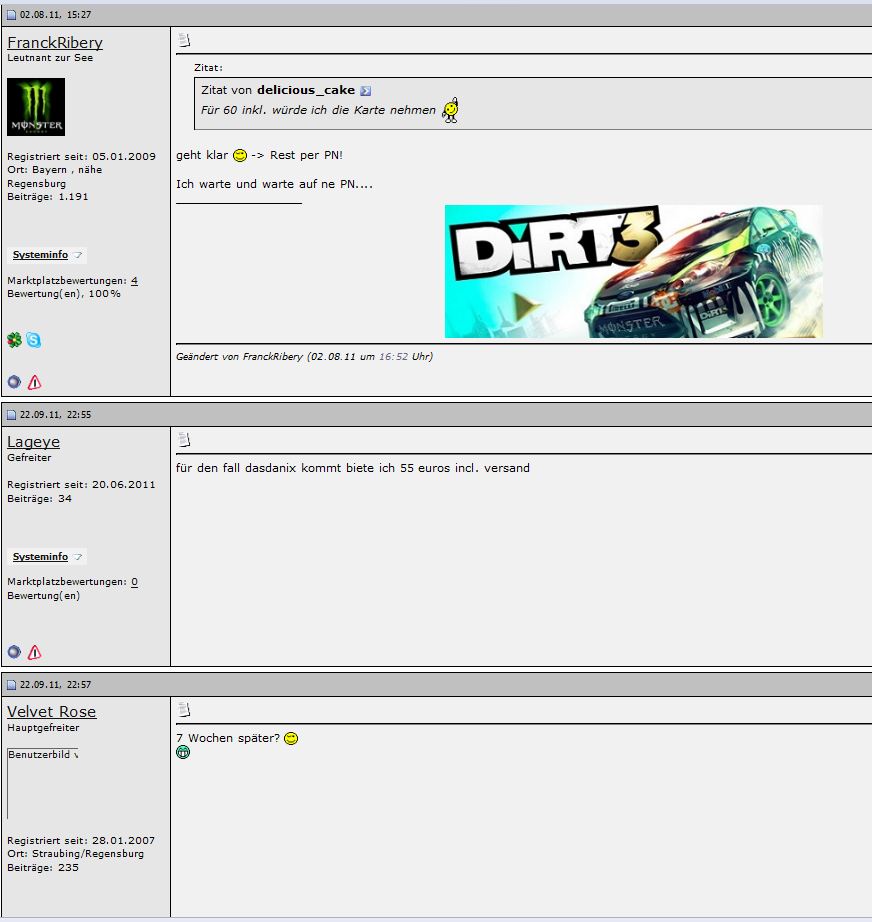Click document icon in FranckRibery's post
This screenshot has height=922, width=872.
tap(185, 40)
